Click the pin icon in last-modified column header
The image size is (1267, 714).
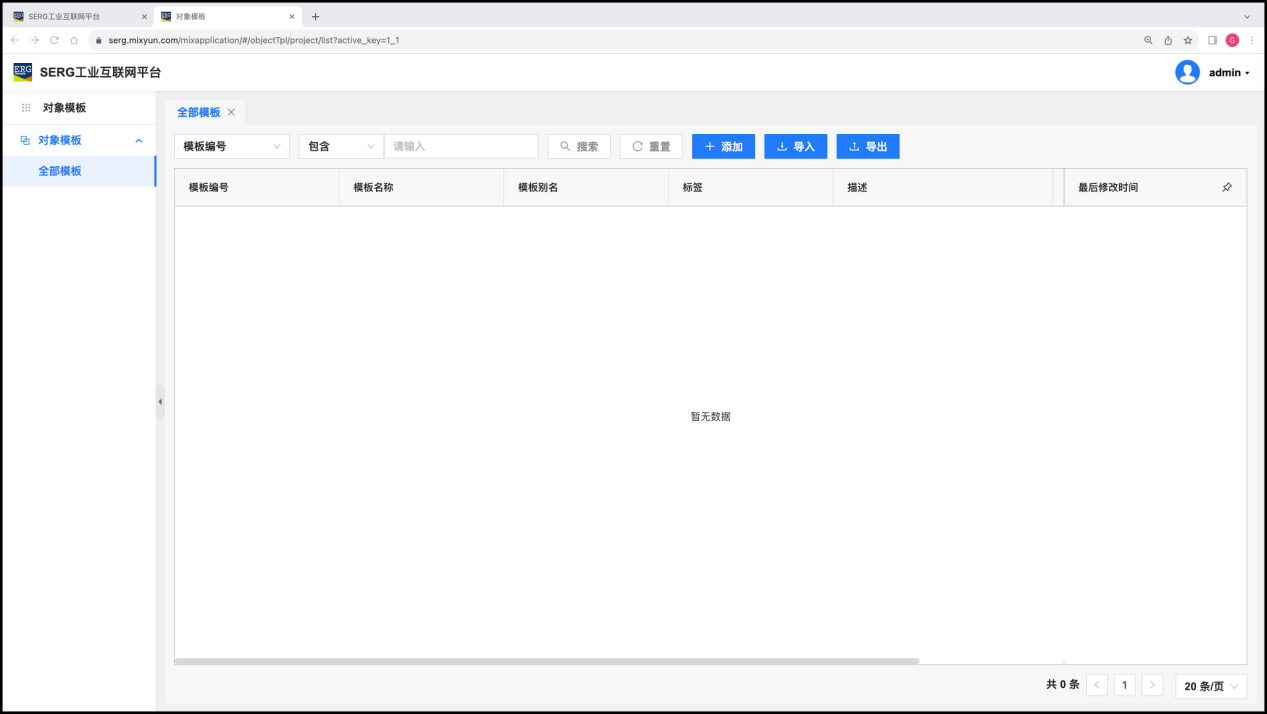pos(1227,187)
